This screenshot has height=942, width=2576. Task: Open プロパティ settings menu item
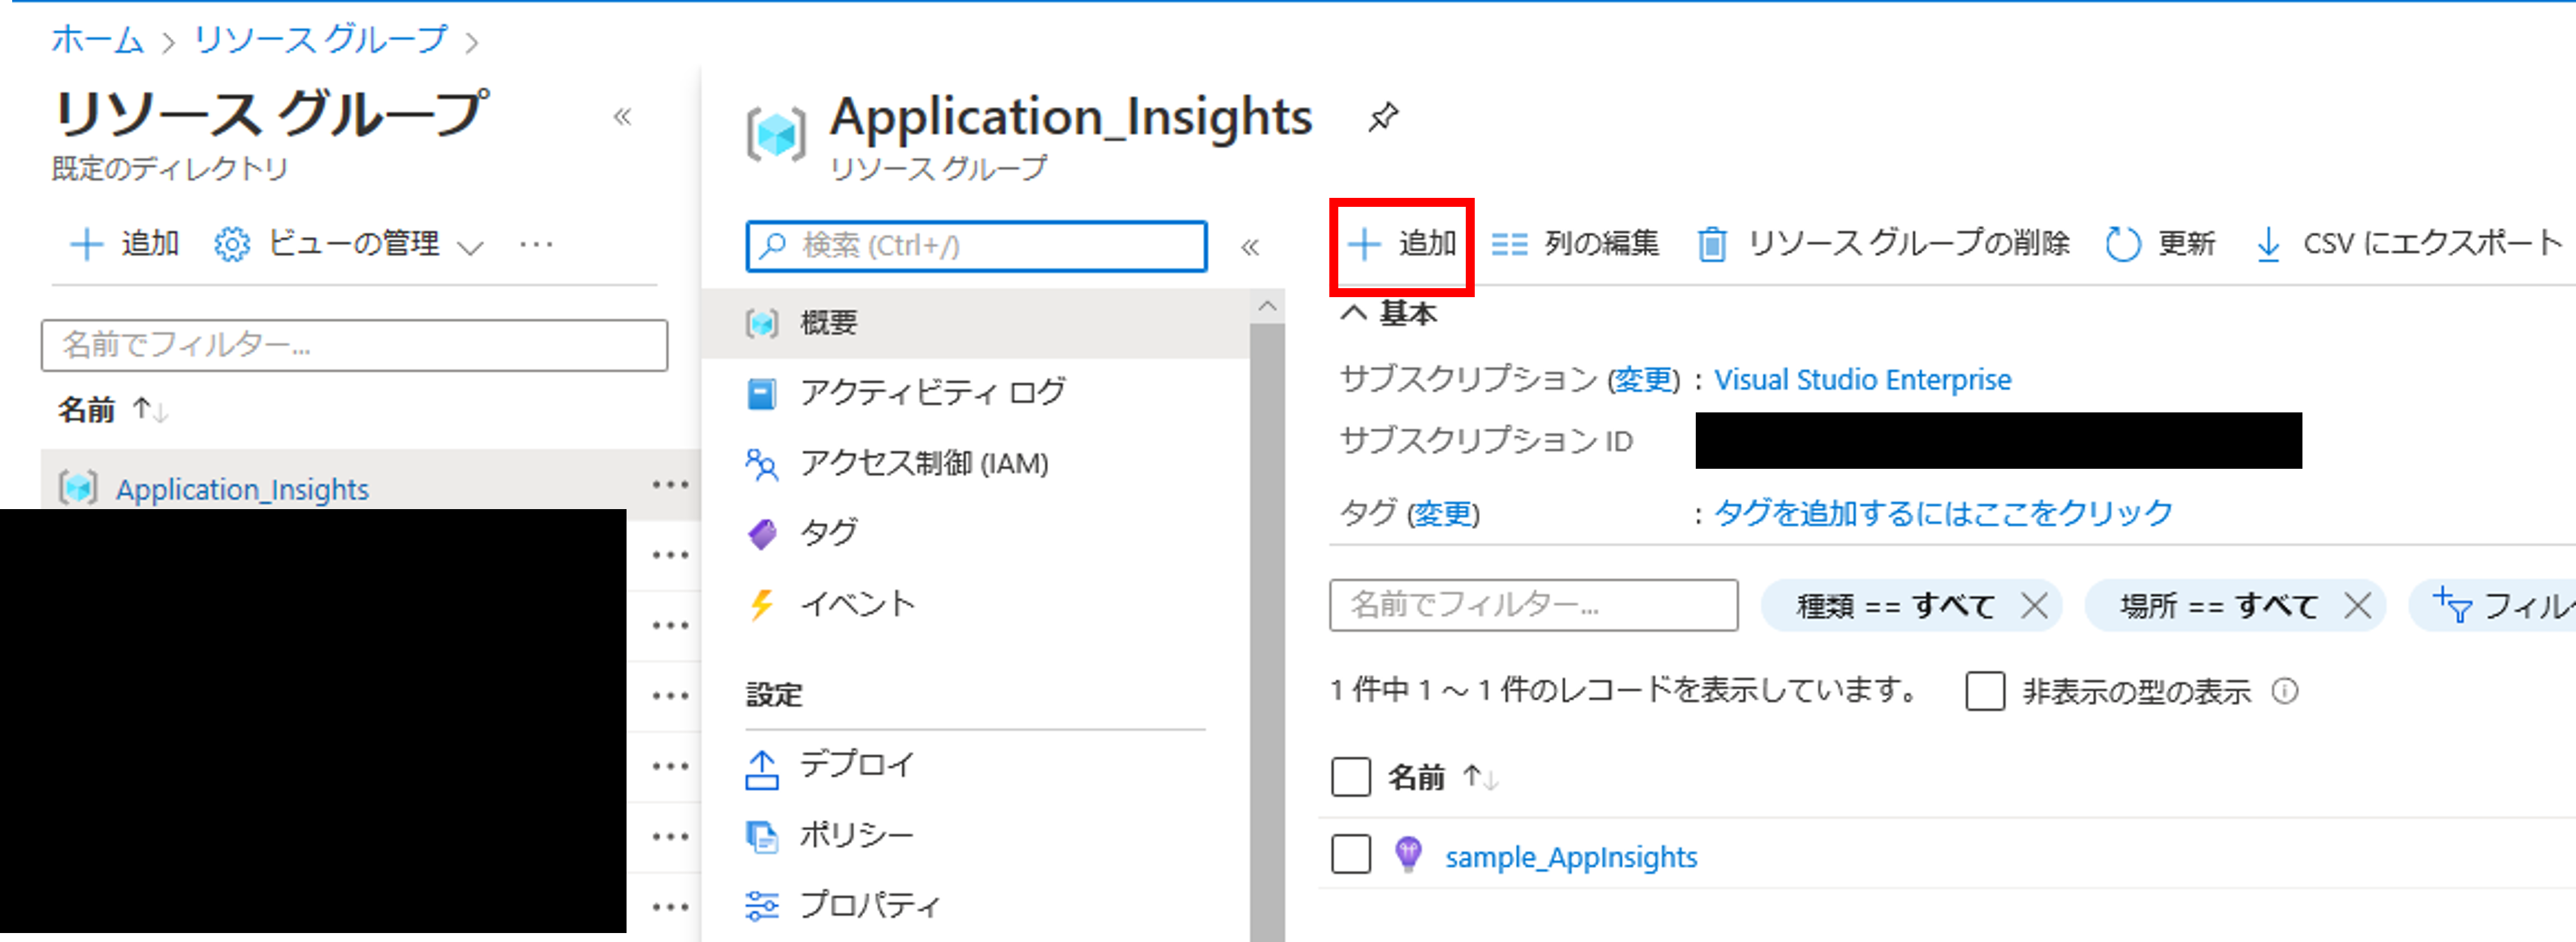[975, 905]
